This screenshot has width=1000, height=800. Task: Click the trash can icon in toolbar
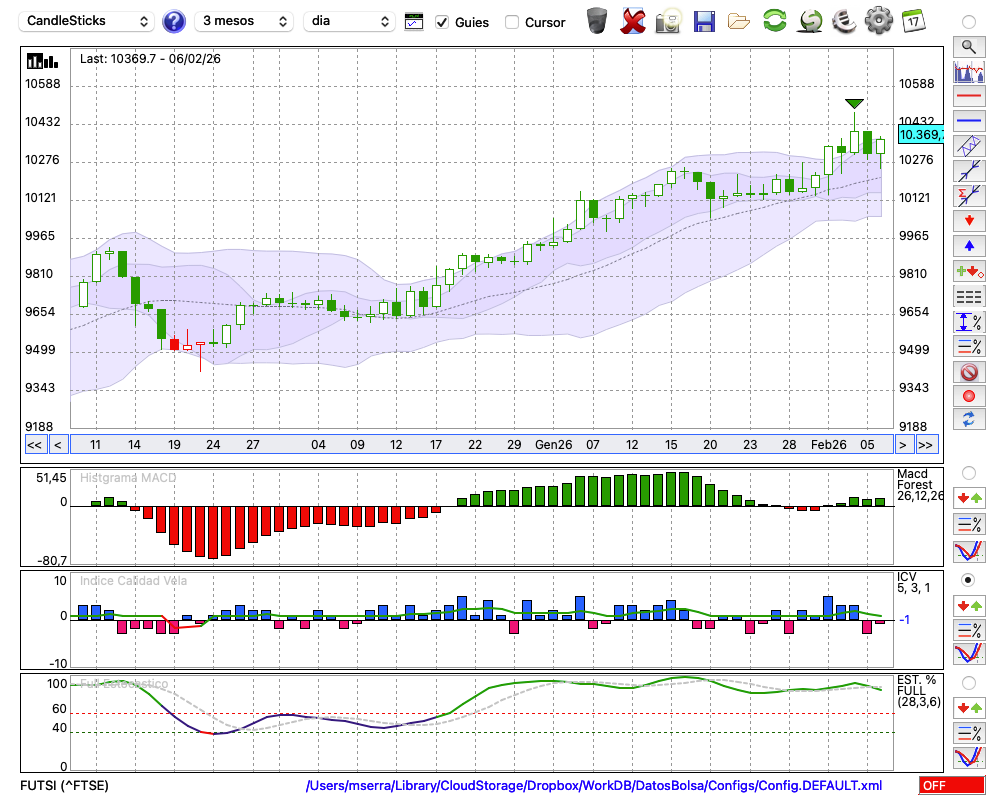pyautogui.click(x=596, y=21)
